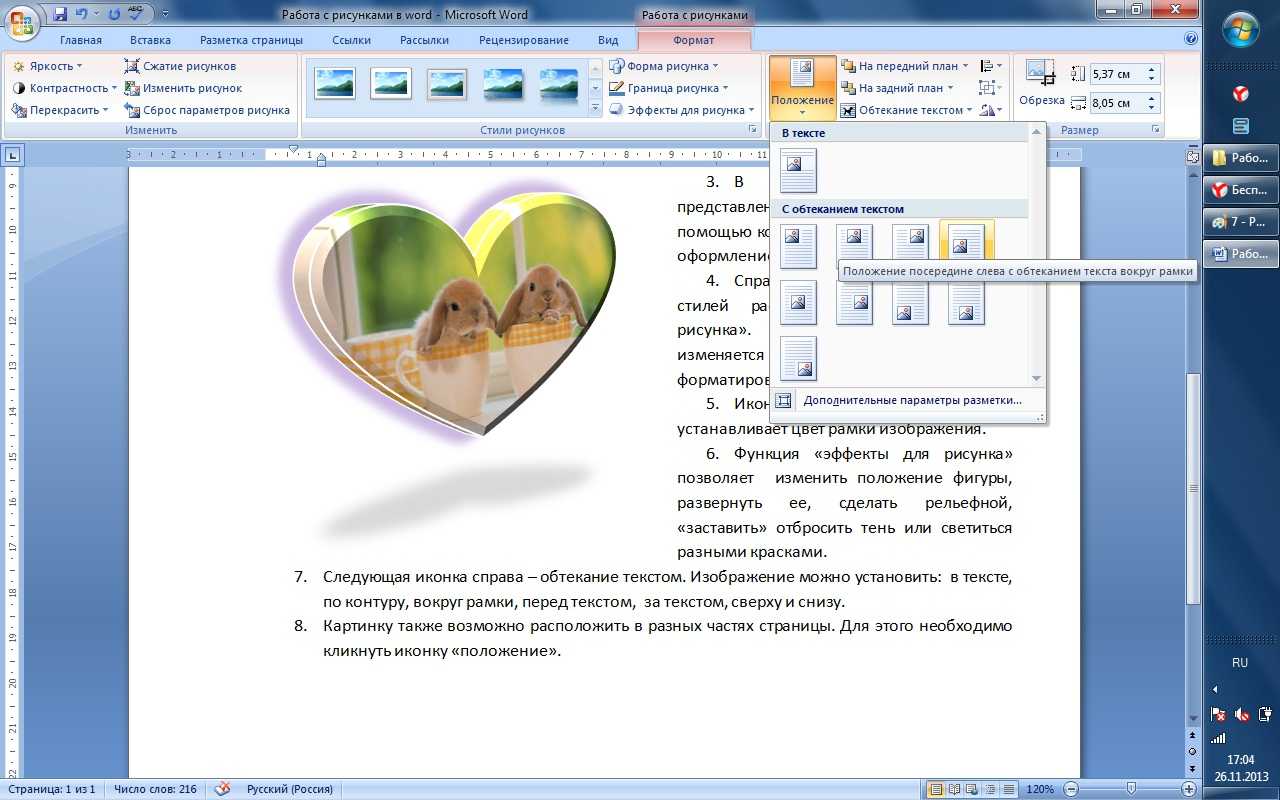This screenshot has width=1280, height=800.
Task: Click tab selector at ruler corner
Action: pos(12,155)
